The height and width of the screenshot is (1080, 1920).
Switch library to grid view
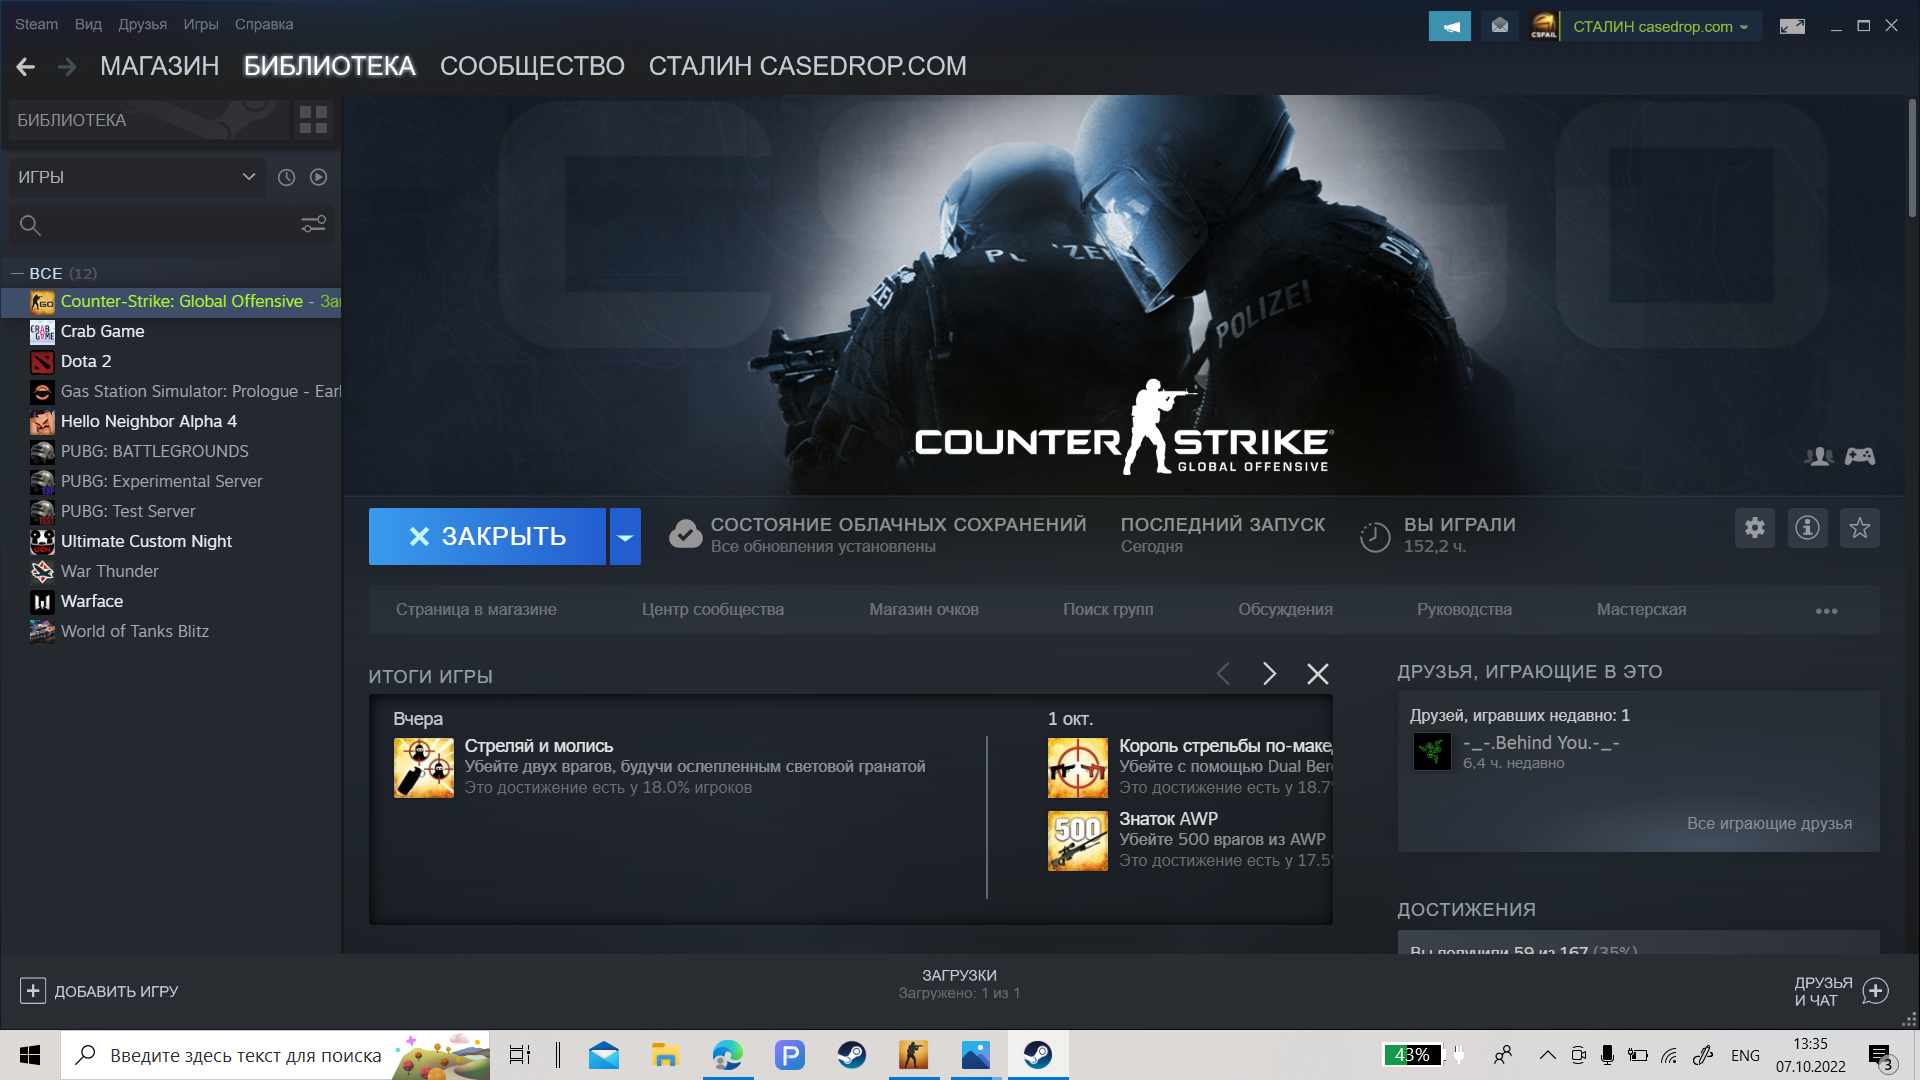coord(313,120)
